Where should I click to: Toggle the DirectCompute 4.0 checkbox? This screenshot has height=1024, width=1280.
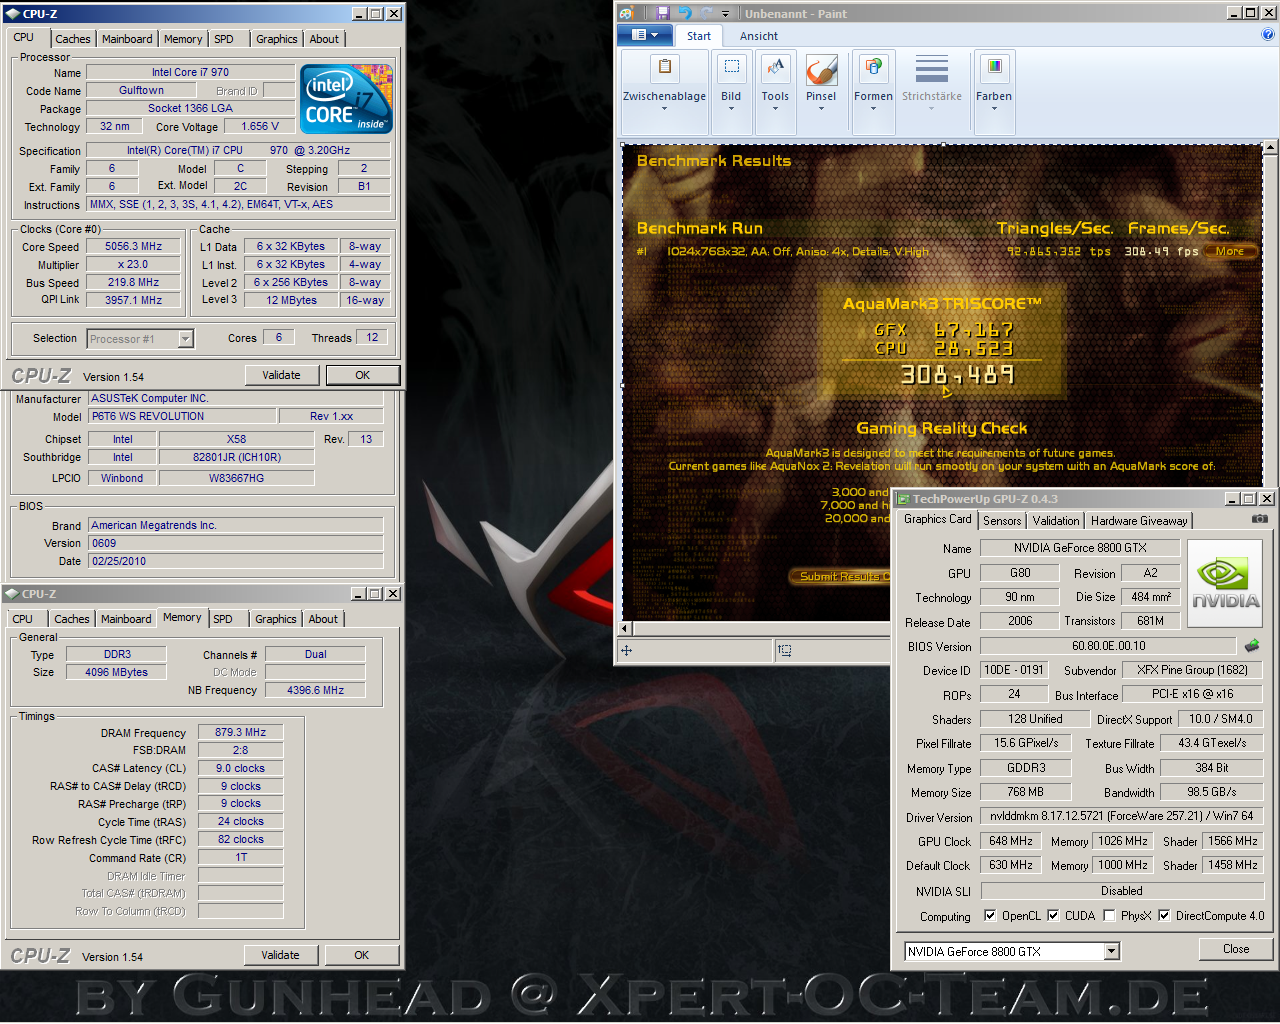[x=1164, y=915]
